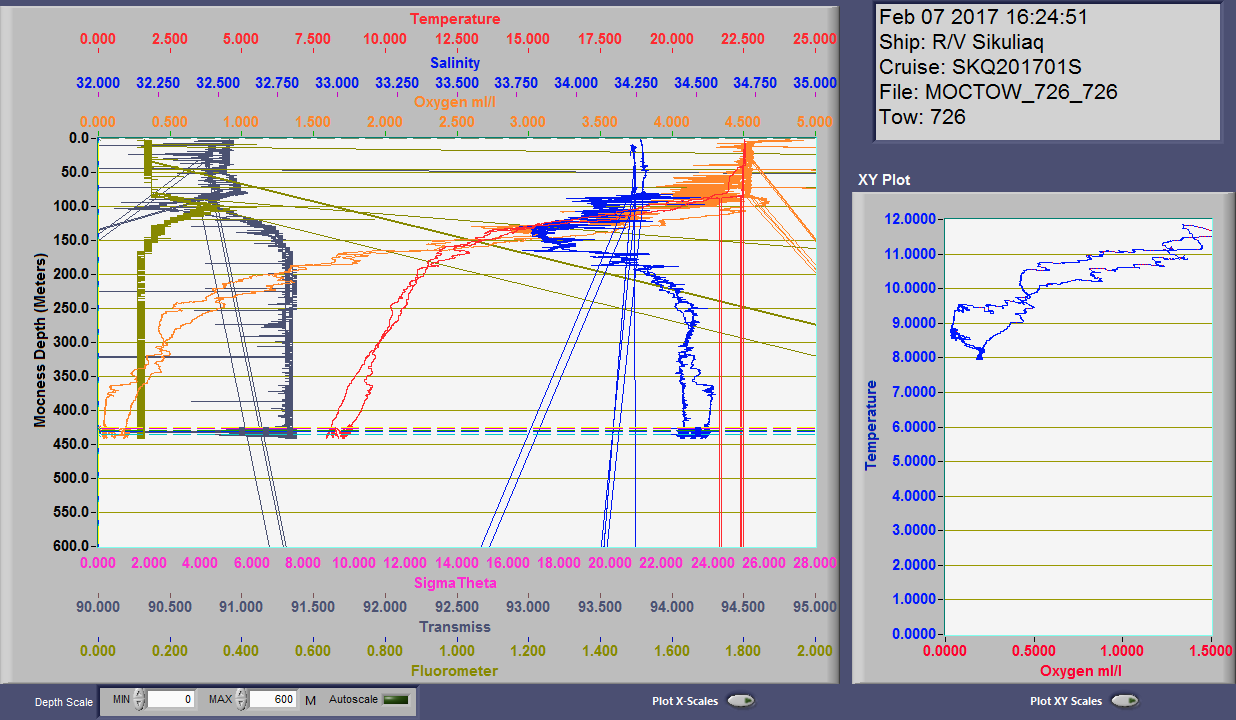Click the Transmiss axis value 90.000

tap(98, 606)
